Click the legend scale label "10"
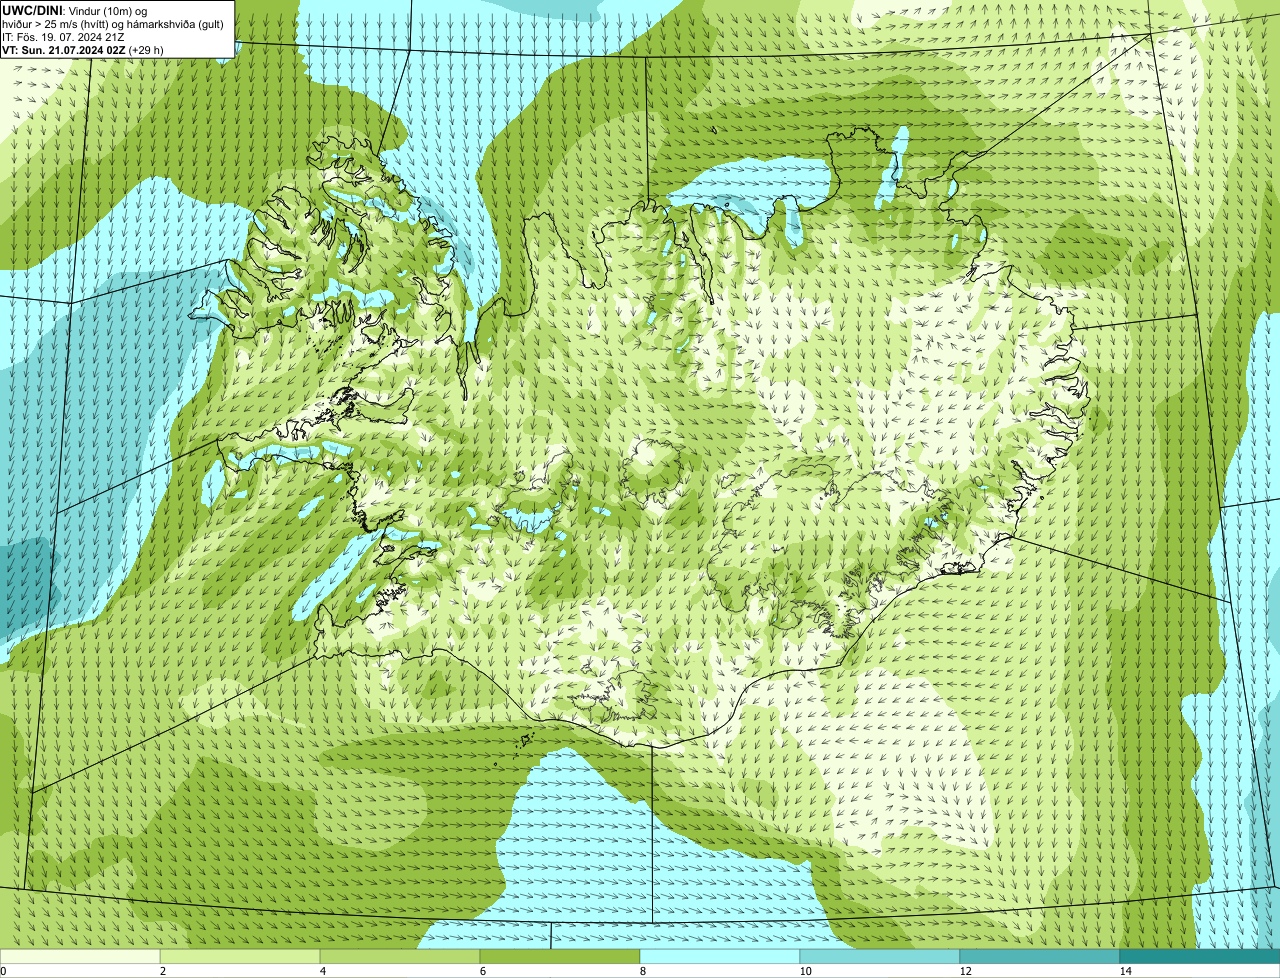The image size is (1280, 978). [x=805, y=971]
